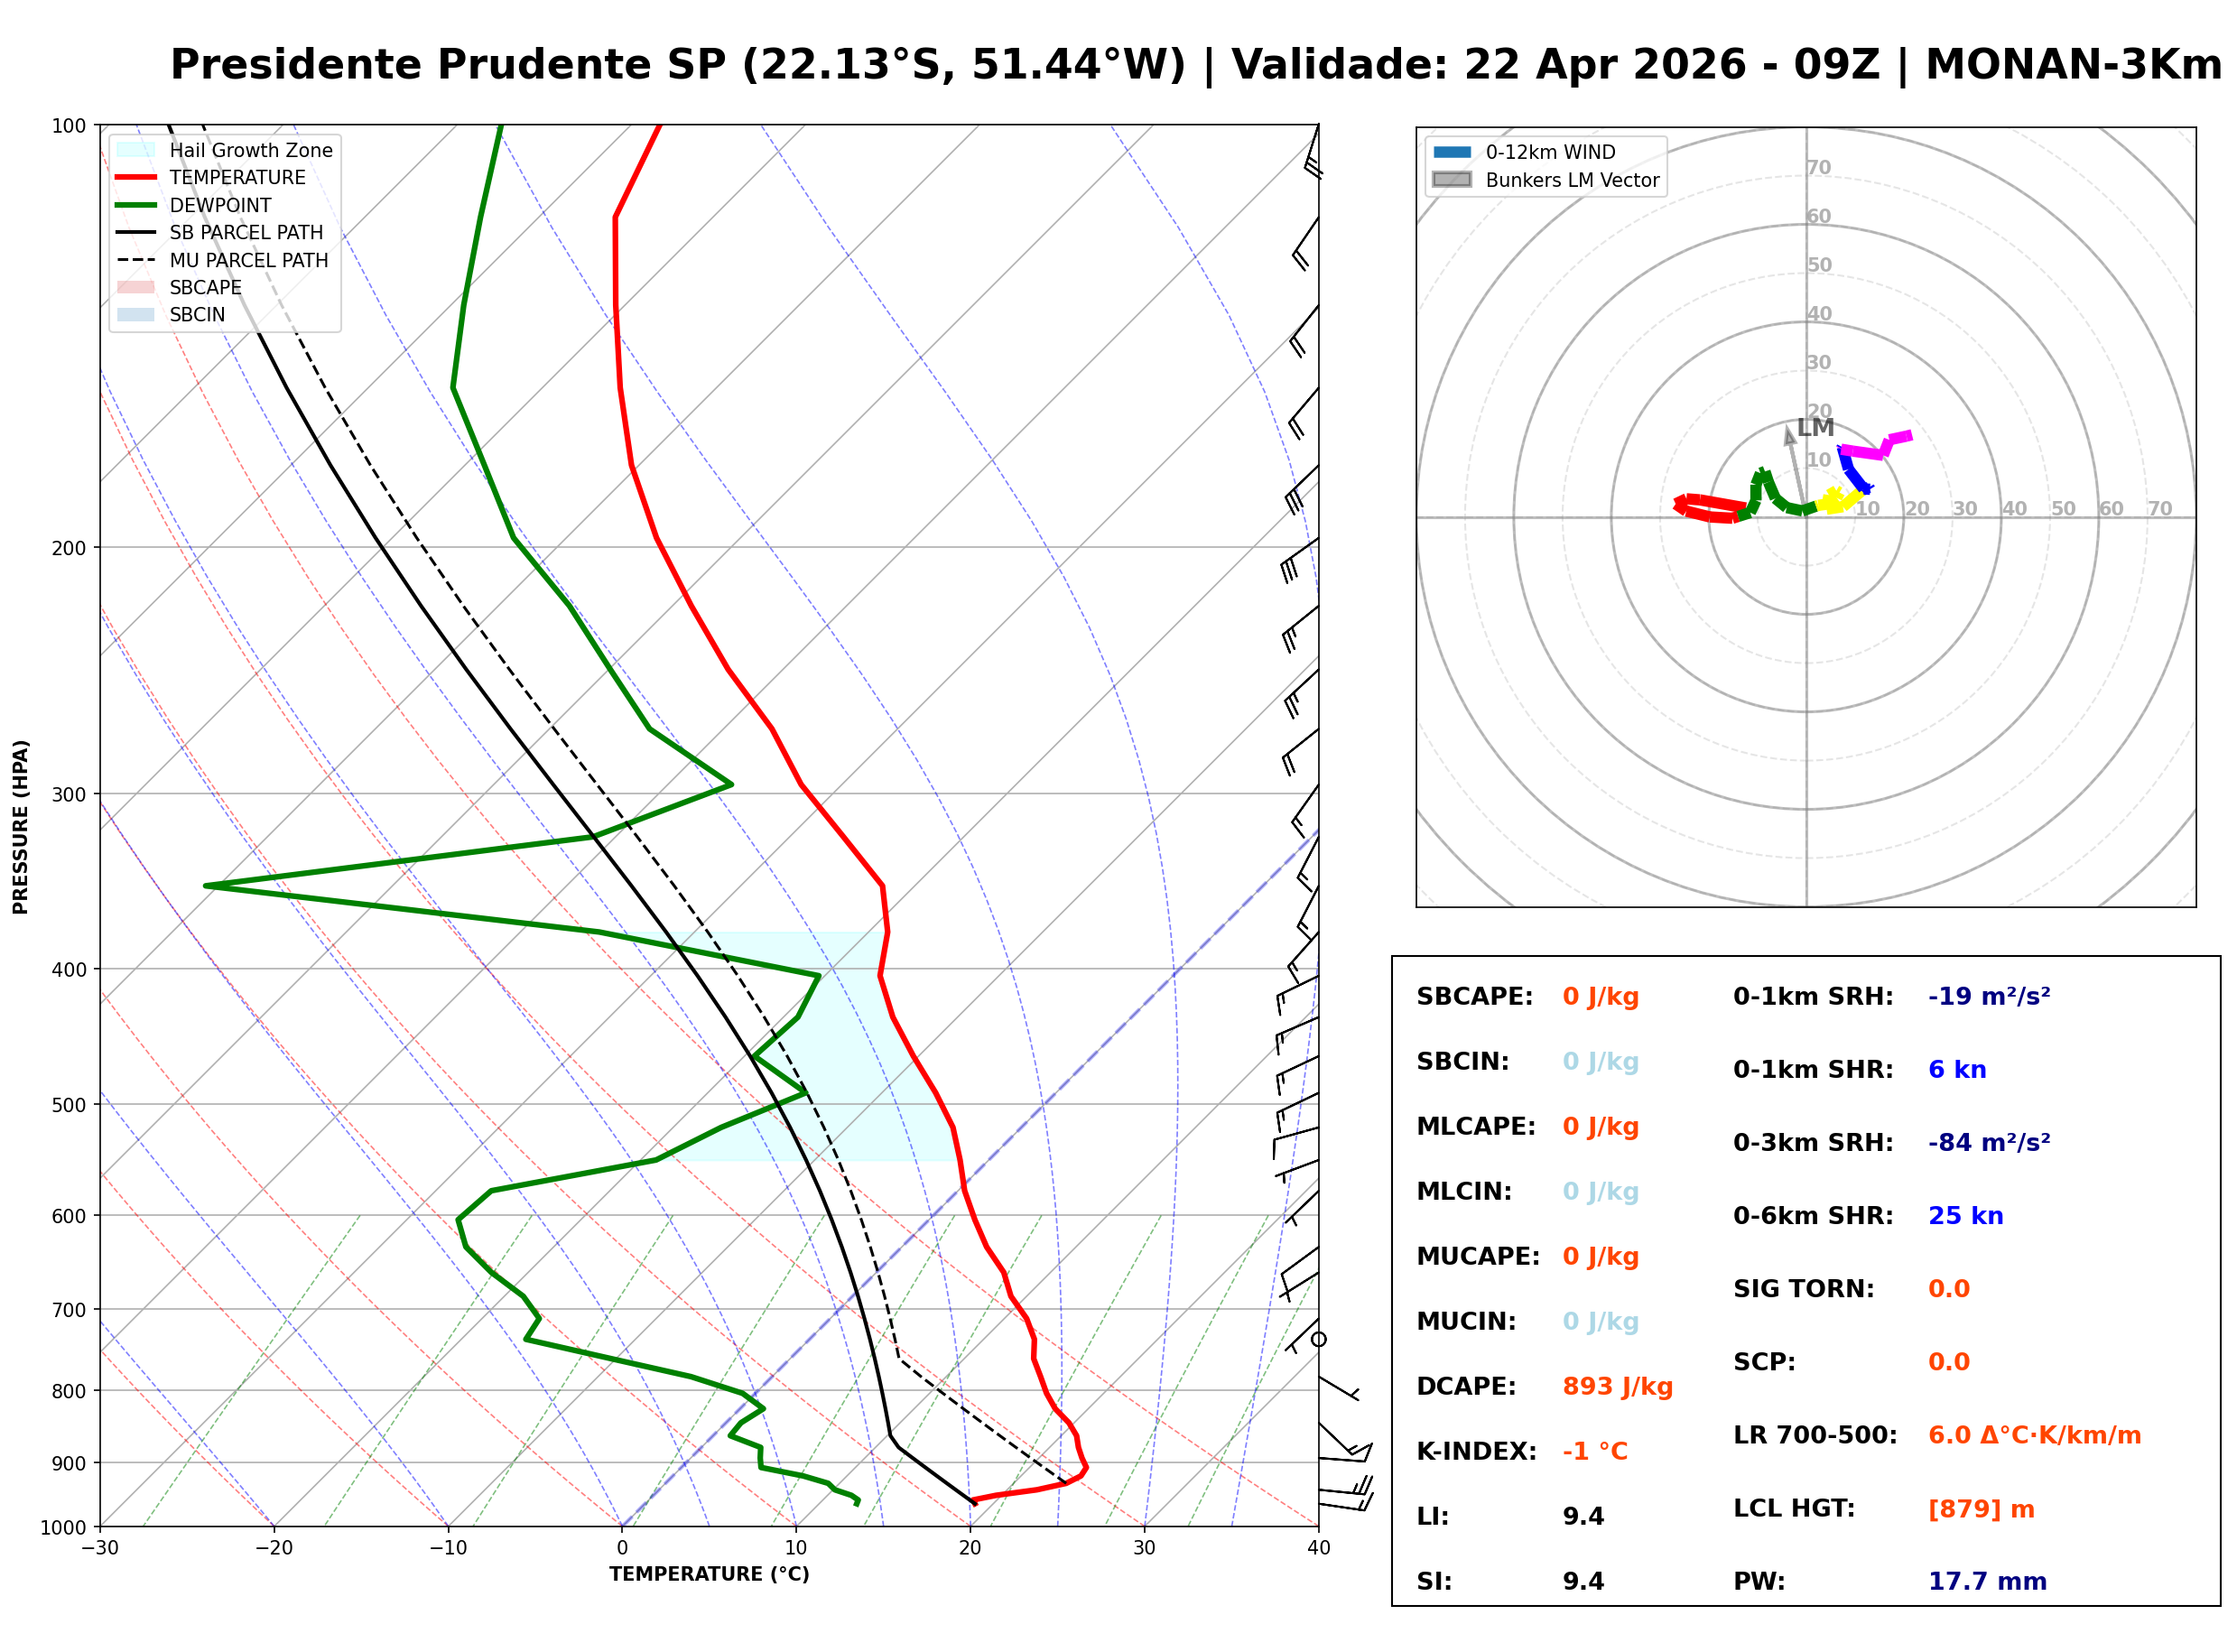Click the pink SBCAPE legend swatch
The width and height of the screenshot is (2237, 1652).
[136, 288]
